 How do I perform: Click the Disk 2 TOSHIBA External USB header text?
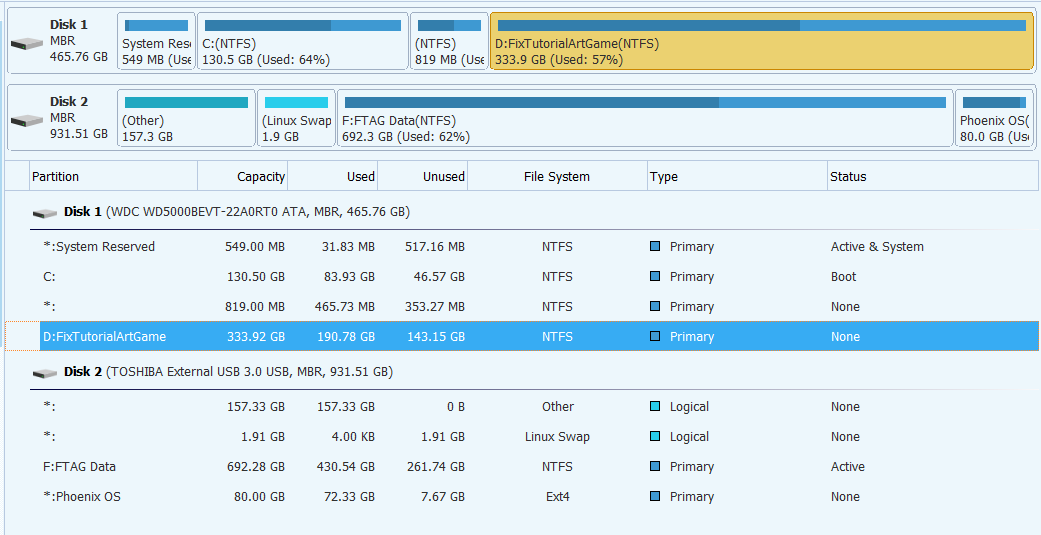[228, 372]
